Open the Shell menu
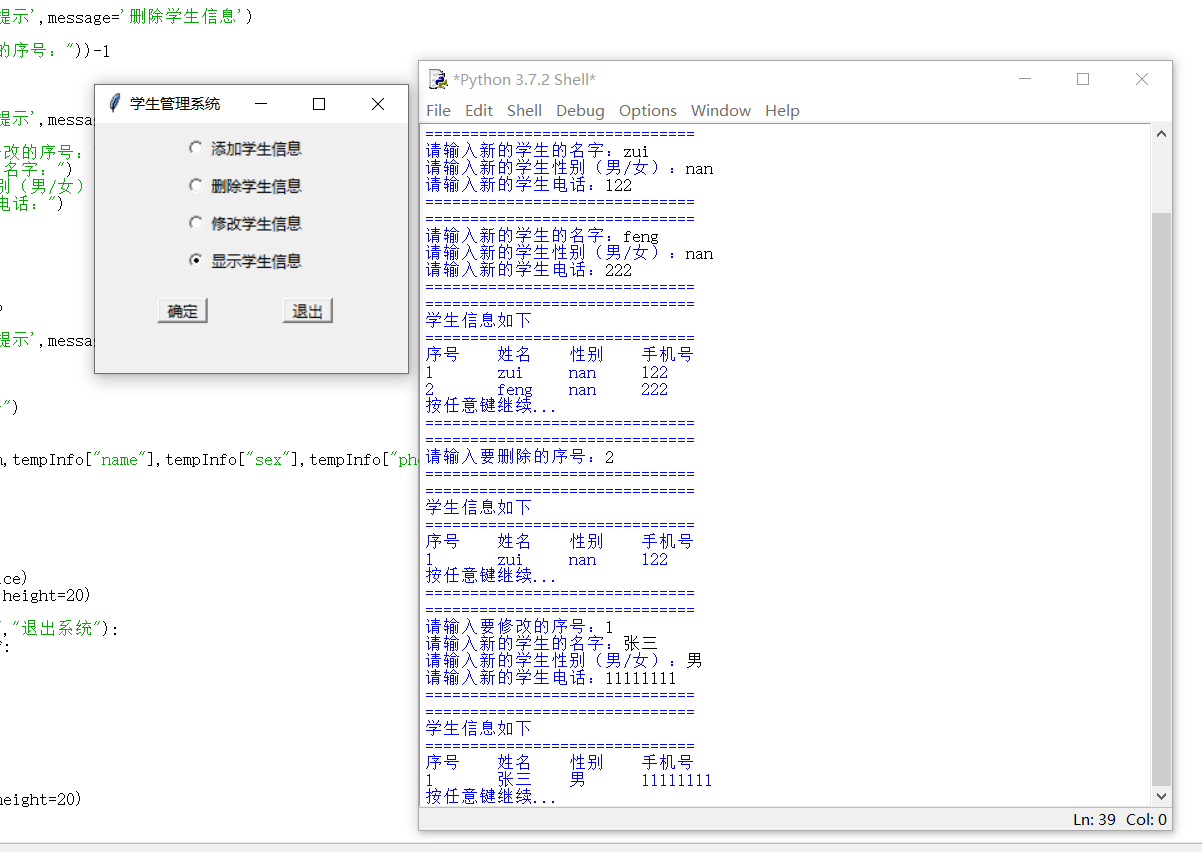Viewport: 1202px width, 852px height. [524, 110]
